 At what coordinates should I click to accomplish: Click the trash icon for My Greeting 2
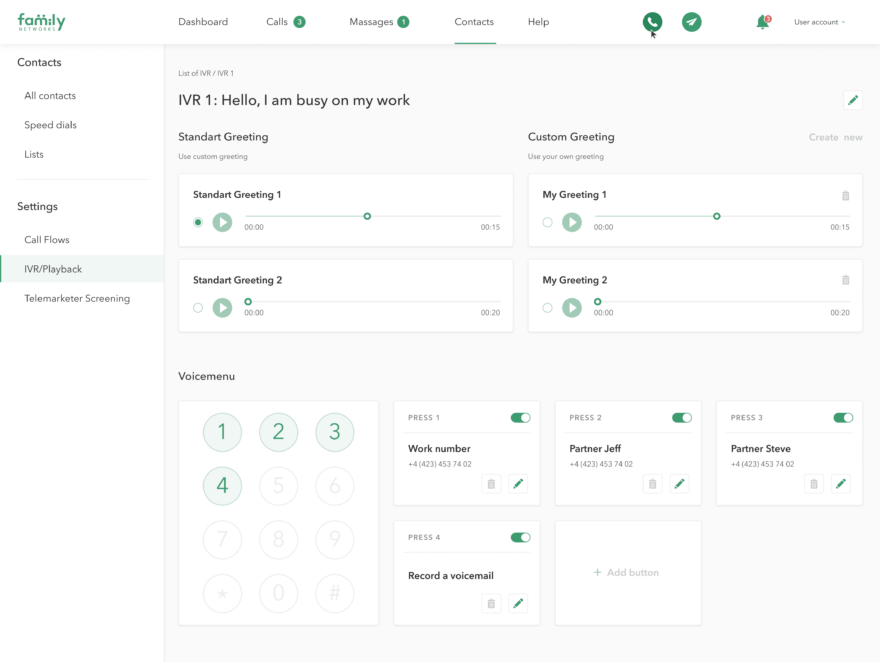pos(846,281)
